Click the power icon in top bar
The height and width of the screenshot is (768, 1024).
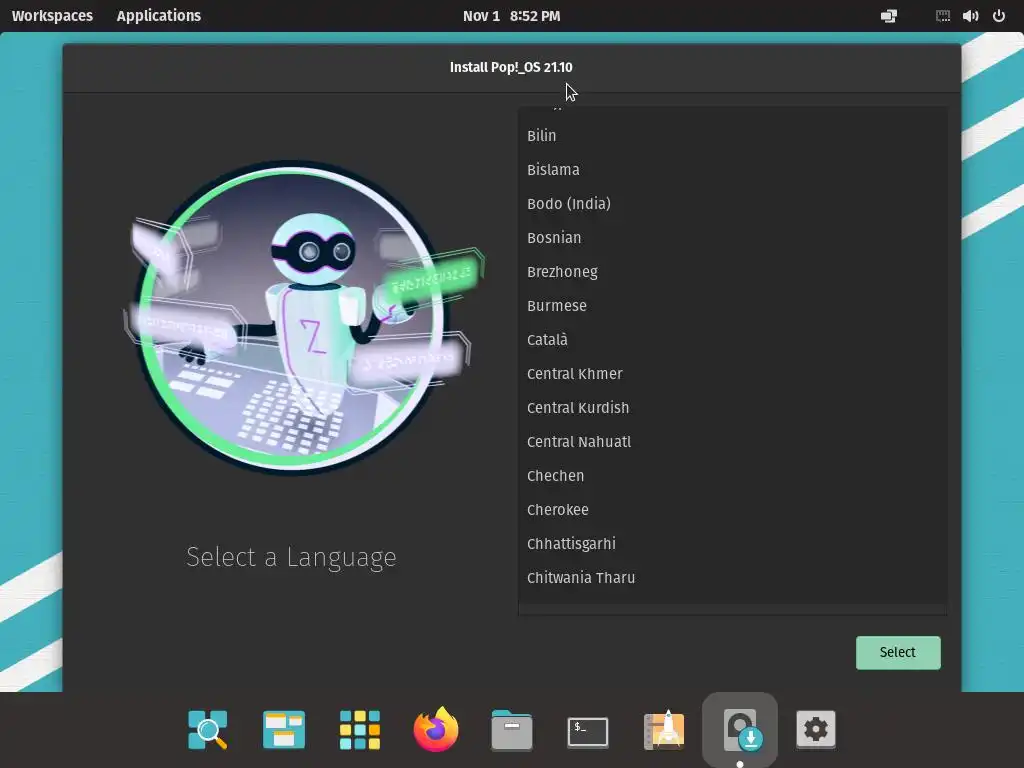(x=999, y=16)
